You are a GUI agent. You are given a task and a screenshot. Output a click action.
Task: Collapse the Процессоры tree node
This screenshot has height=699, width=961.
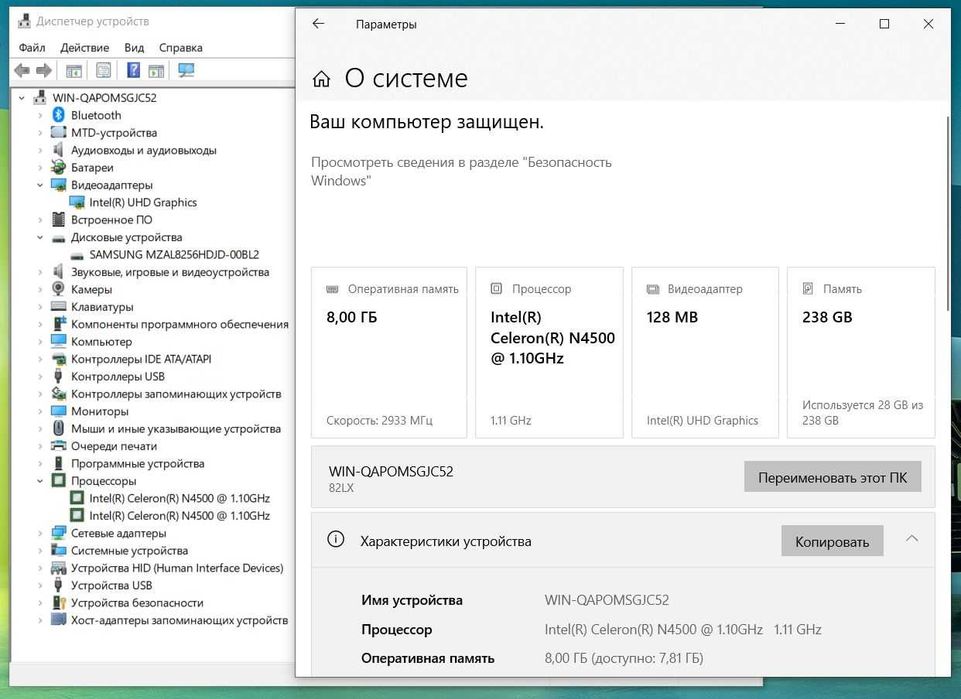point(40,481)
